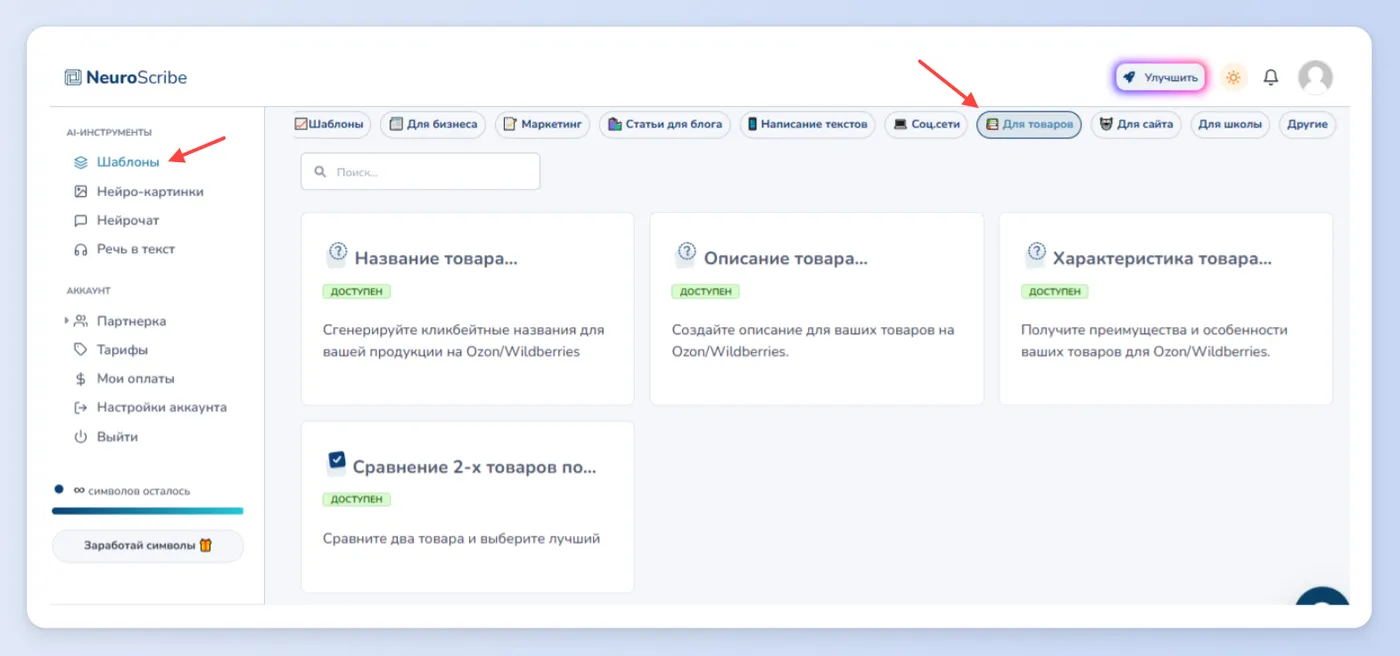The width and height of the screenshot is (1400, 656).
Task: Switch to the Для бизнеса tab
Action: (433, 125)
